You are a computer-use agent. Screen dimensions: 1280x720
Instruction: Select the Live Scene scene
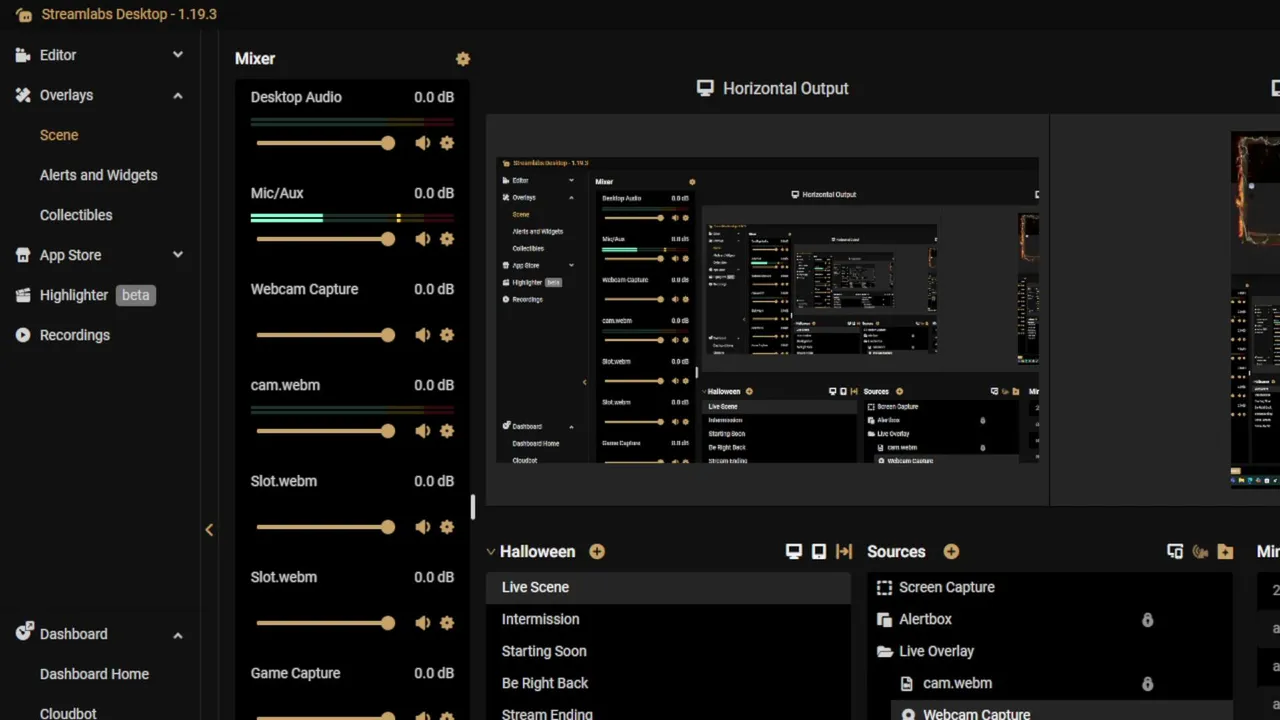[668, 587]
